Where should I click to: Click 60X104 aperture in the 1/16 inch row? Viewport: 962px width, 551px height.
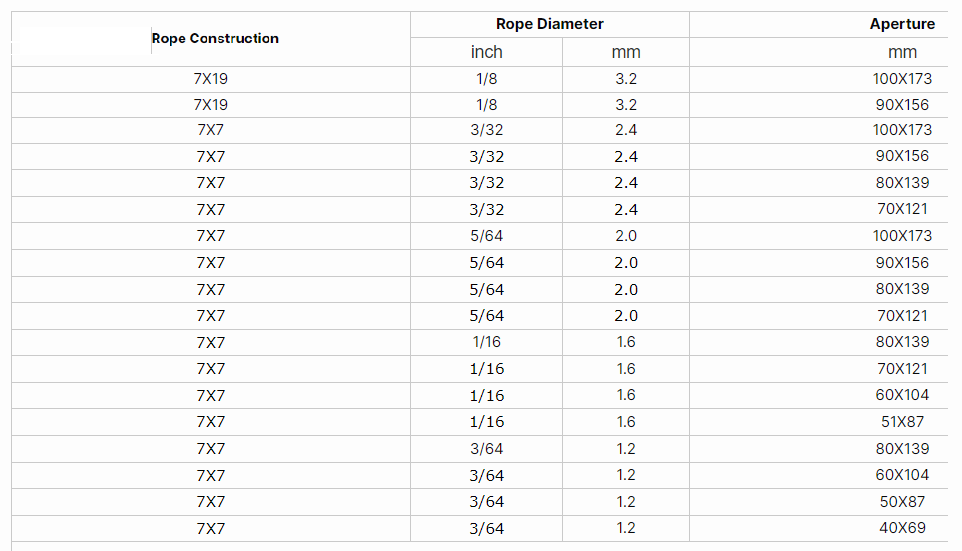point(902,395)
